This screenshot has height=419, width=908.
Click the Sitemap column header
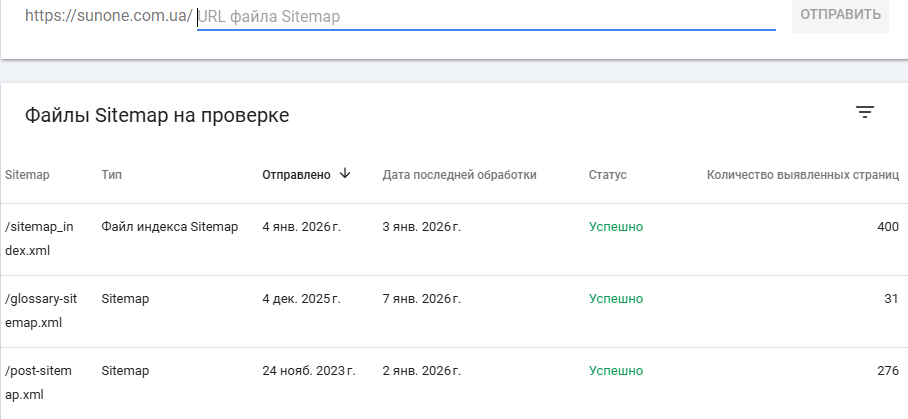27,175
